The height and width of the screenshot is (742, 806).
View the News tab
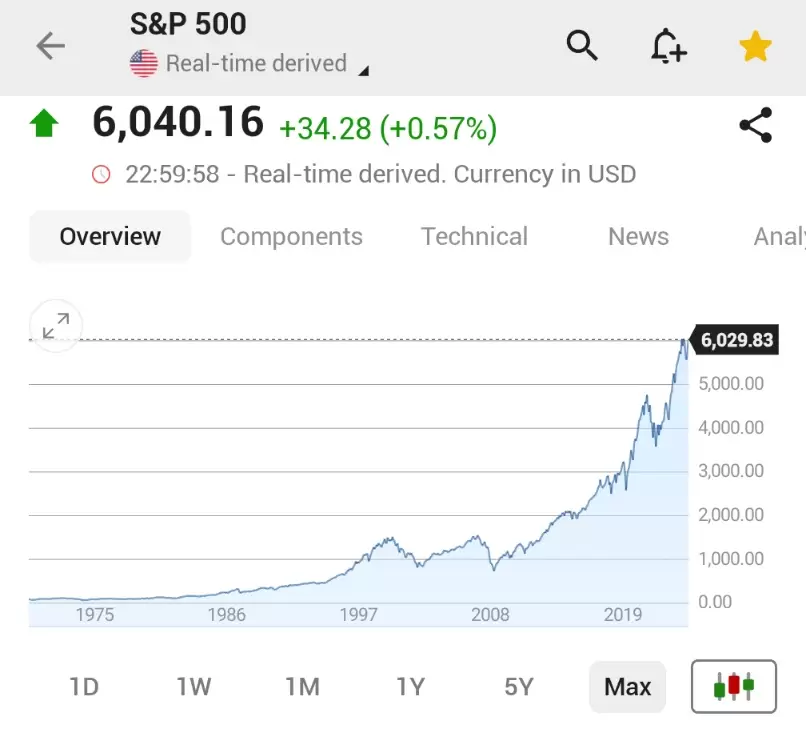(638, 237)
